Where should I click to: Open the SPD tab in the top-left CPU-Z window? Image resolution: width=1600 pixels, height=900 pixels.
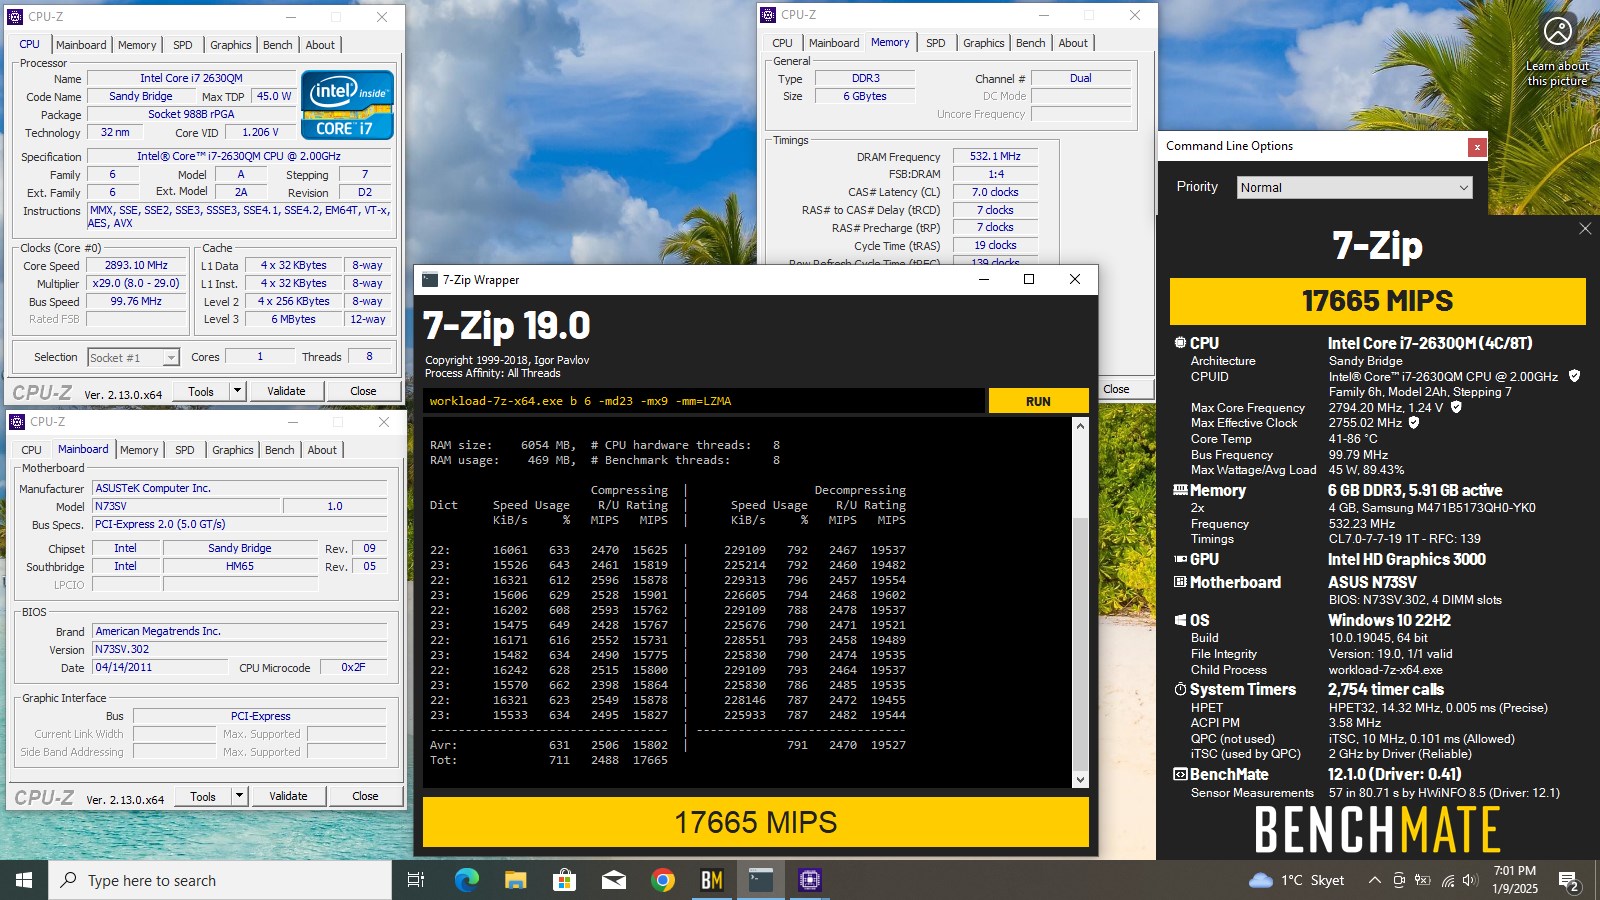[x=182, y=45]
